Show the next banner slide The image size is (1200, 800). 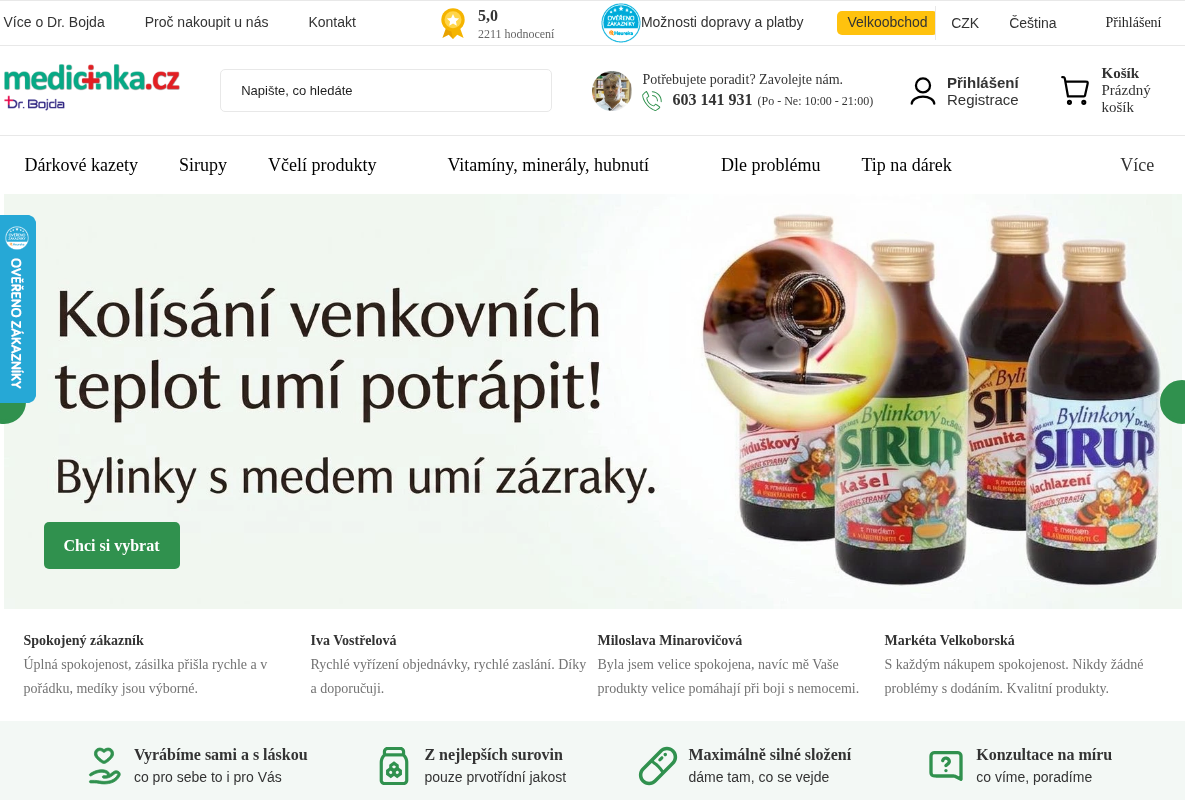click(1173, 402)
